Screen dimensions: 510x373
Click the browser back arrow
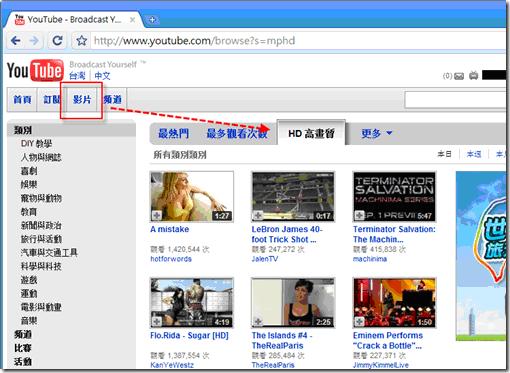[16, 41]
